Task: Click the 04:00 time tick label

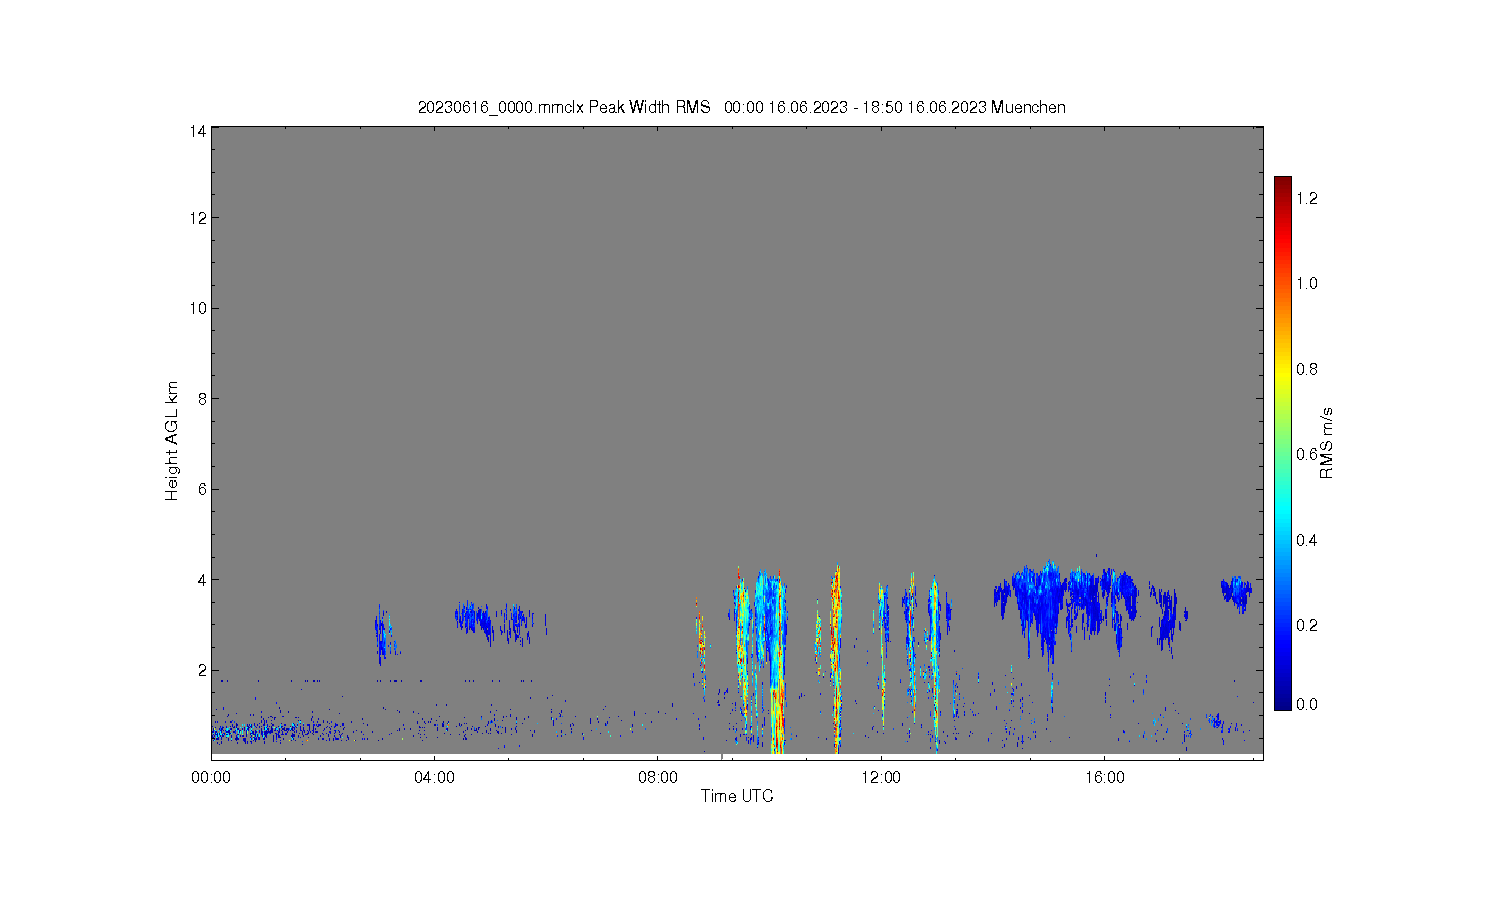Action: (434, 776)
